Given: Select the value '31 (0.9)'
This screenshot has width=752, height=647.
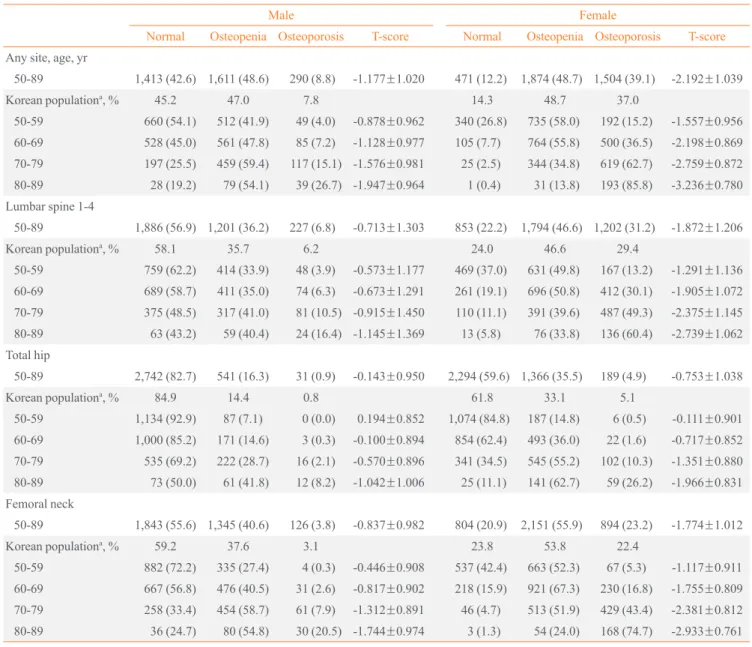Looking at the screenshot, I should point(316,376).
